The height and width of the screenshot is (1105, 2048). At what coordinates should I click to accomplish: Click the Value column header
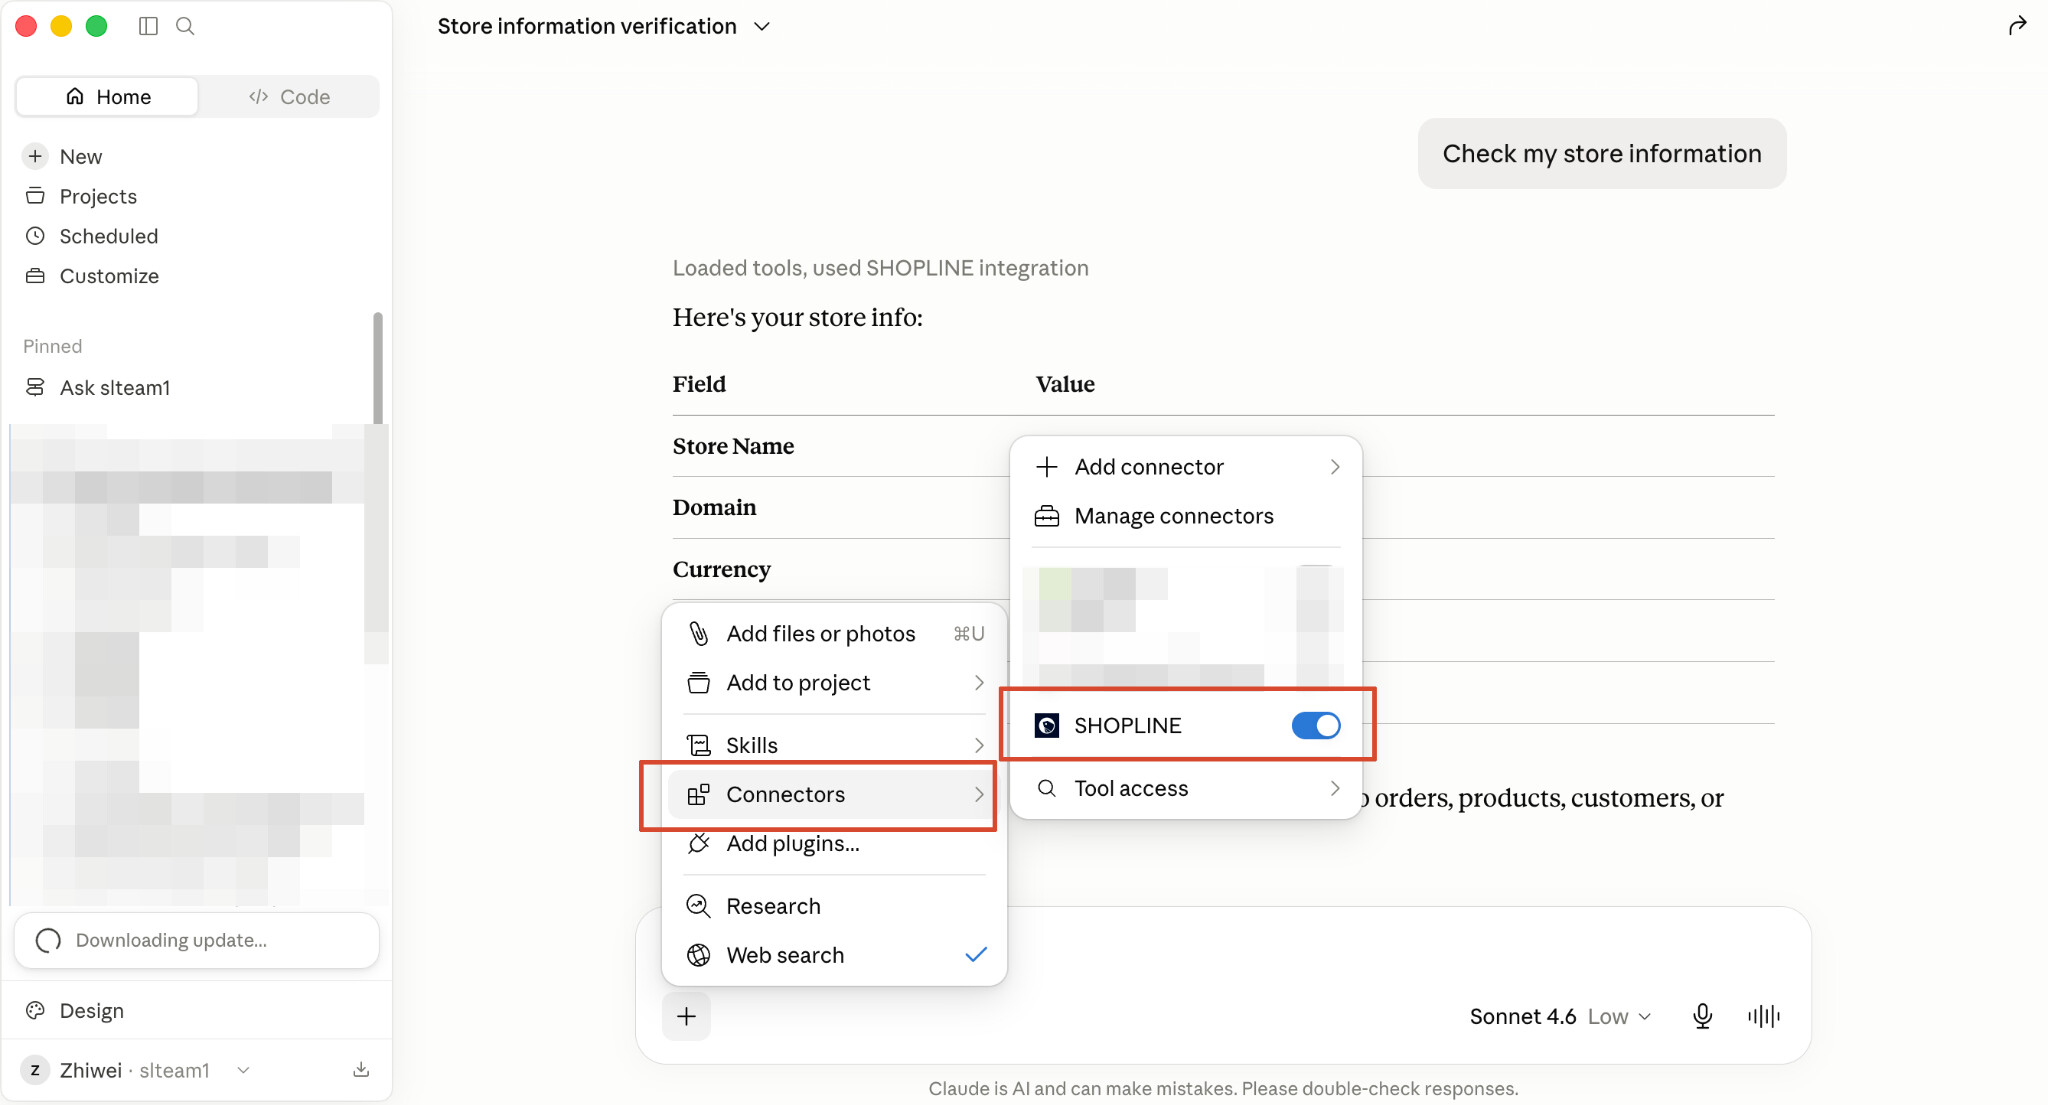pyautogui.click(x=1065, y=384)
